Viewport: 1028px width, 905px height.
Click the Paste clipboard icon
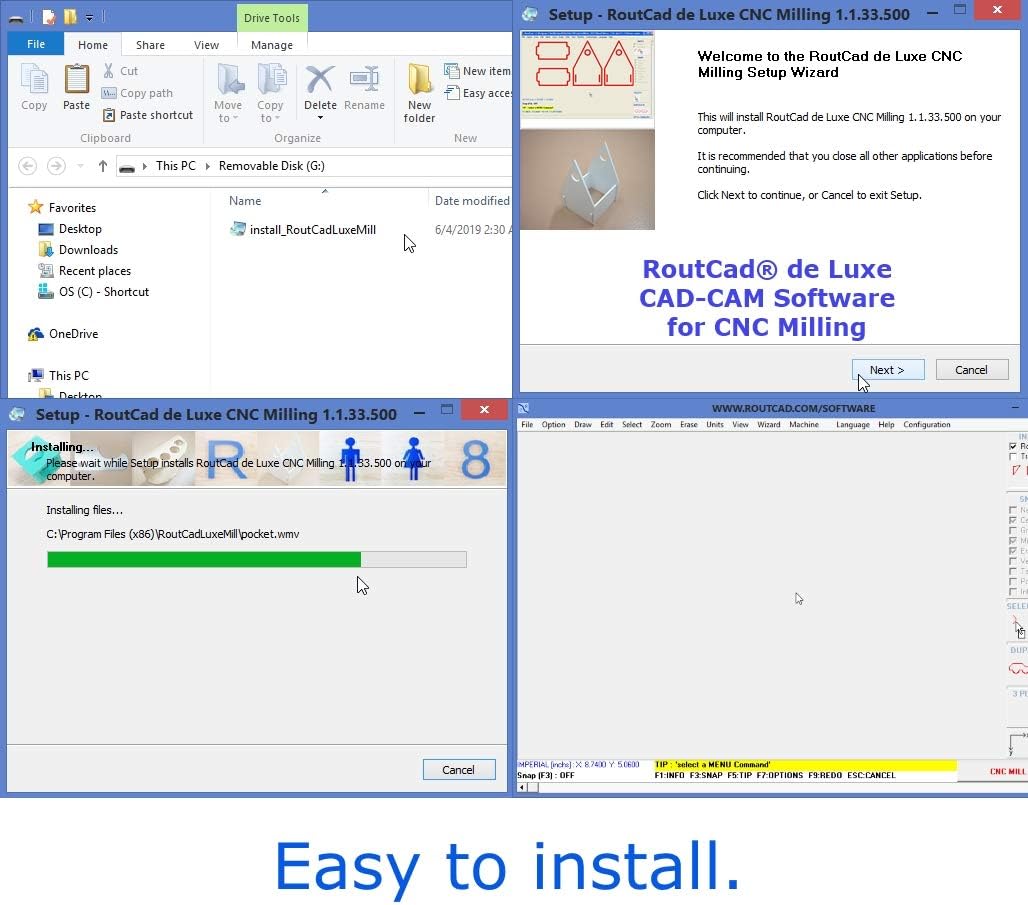(76, 79)
